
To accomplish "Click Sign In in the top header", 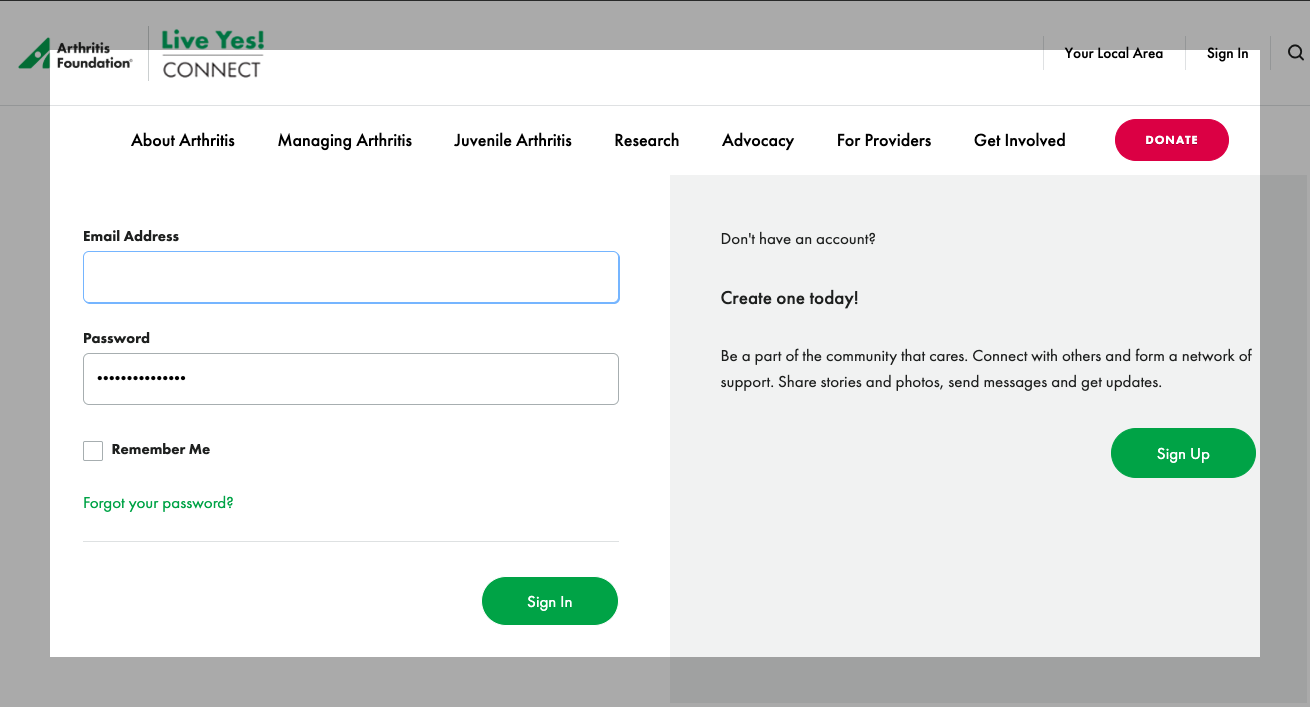I will [1227, 54].
